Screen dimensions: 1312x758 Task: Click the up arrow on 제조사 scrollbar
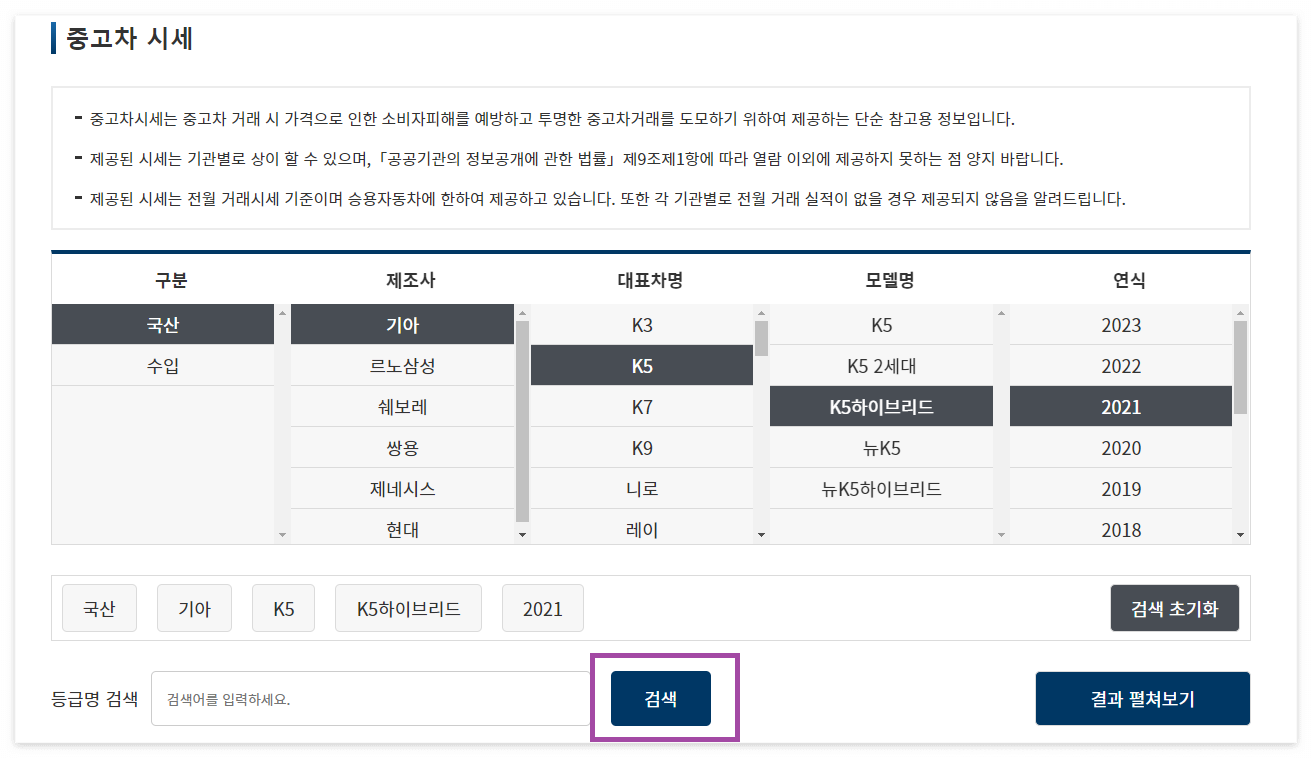click(x=521, y=312)
